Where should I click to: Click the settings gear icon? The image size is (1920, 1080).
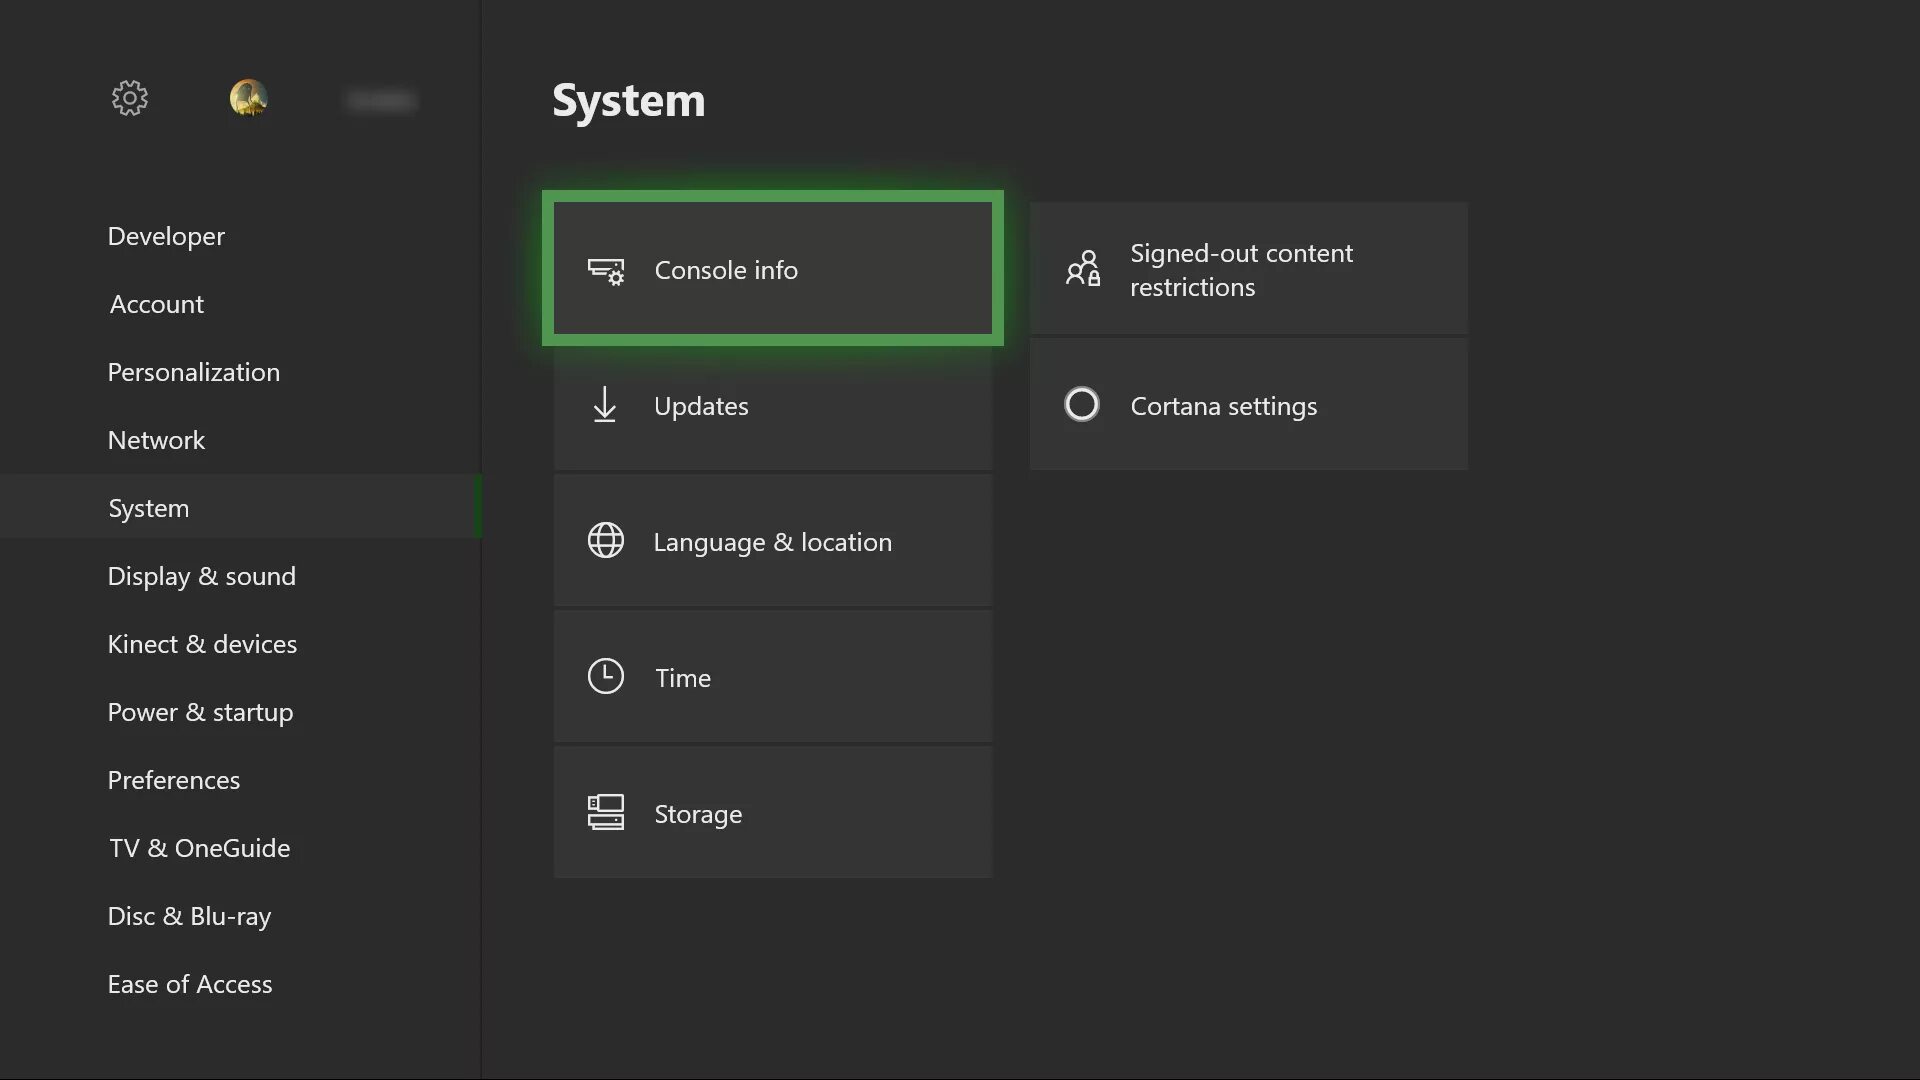click(130, 98)
